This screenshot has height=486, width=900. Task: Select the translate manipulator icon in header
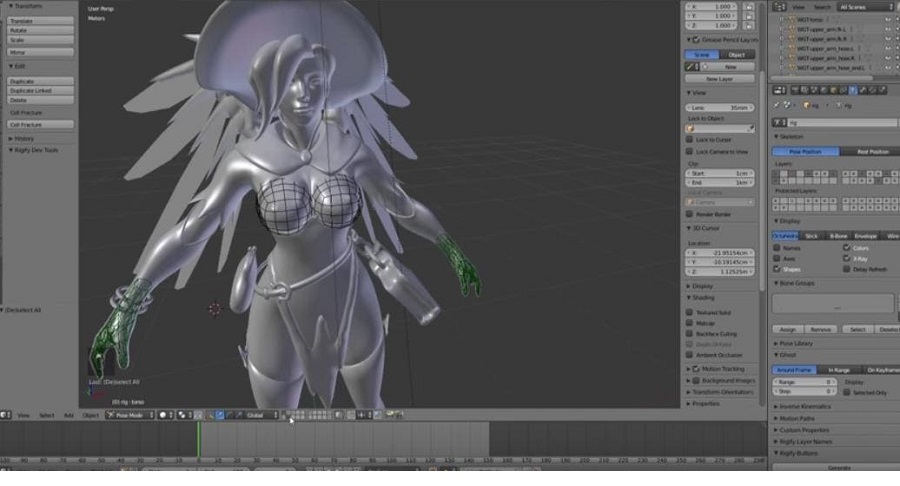click(x=221, y=415)
